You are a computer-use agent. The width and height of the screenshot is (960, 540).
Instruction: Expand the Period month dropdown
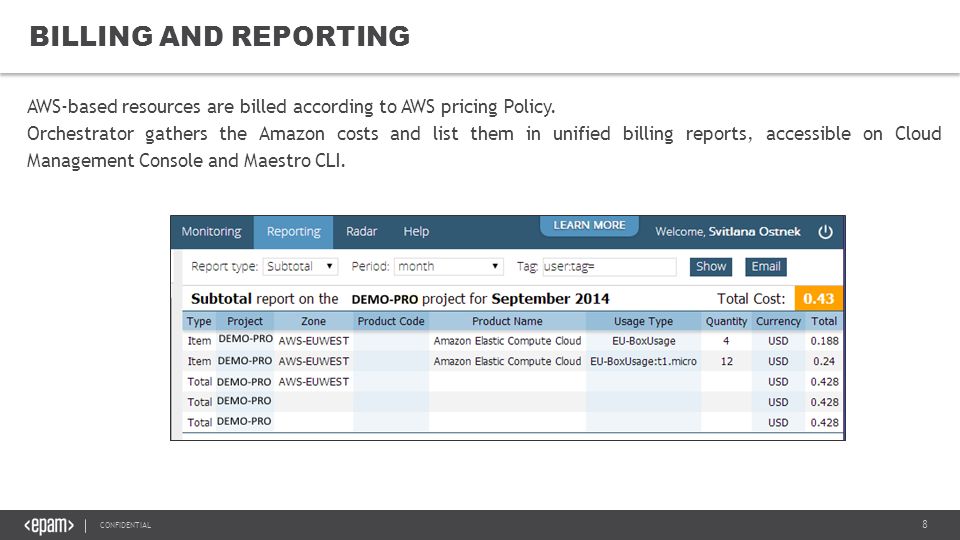tap(449, 266)
